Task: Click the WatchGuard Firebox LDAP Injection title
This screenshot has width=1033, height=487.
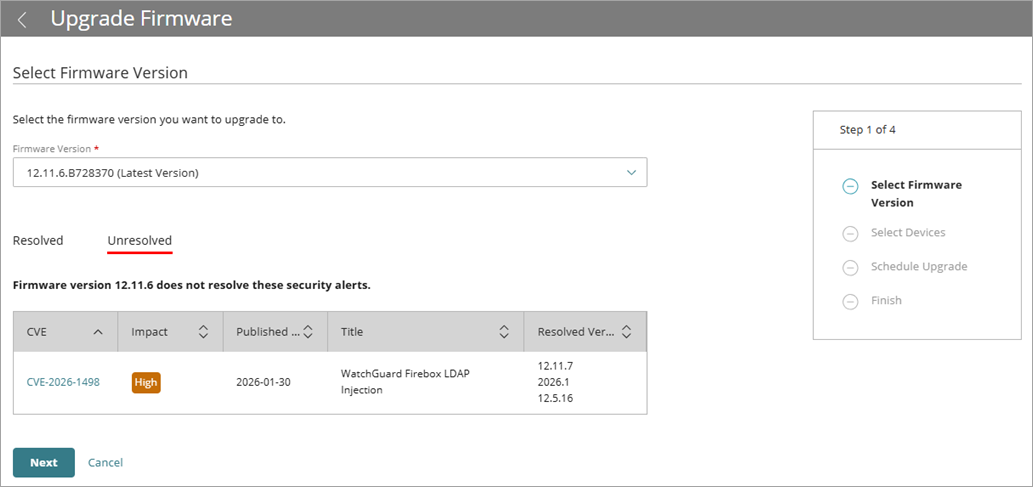Action: (x=405, y=382)
